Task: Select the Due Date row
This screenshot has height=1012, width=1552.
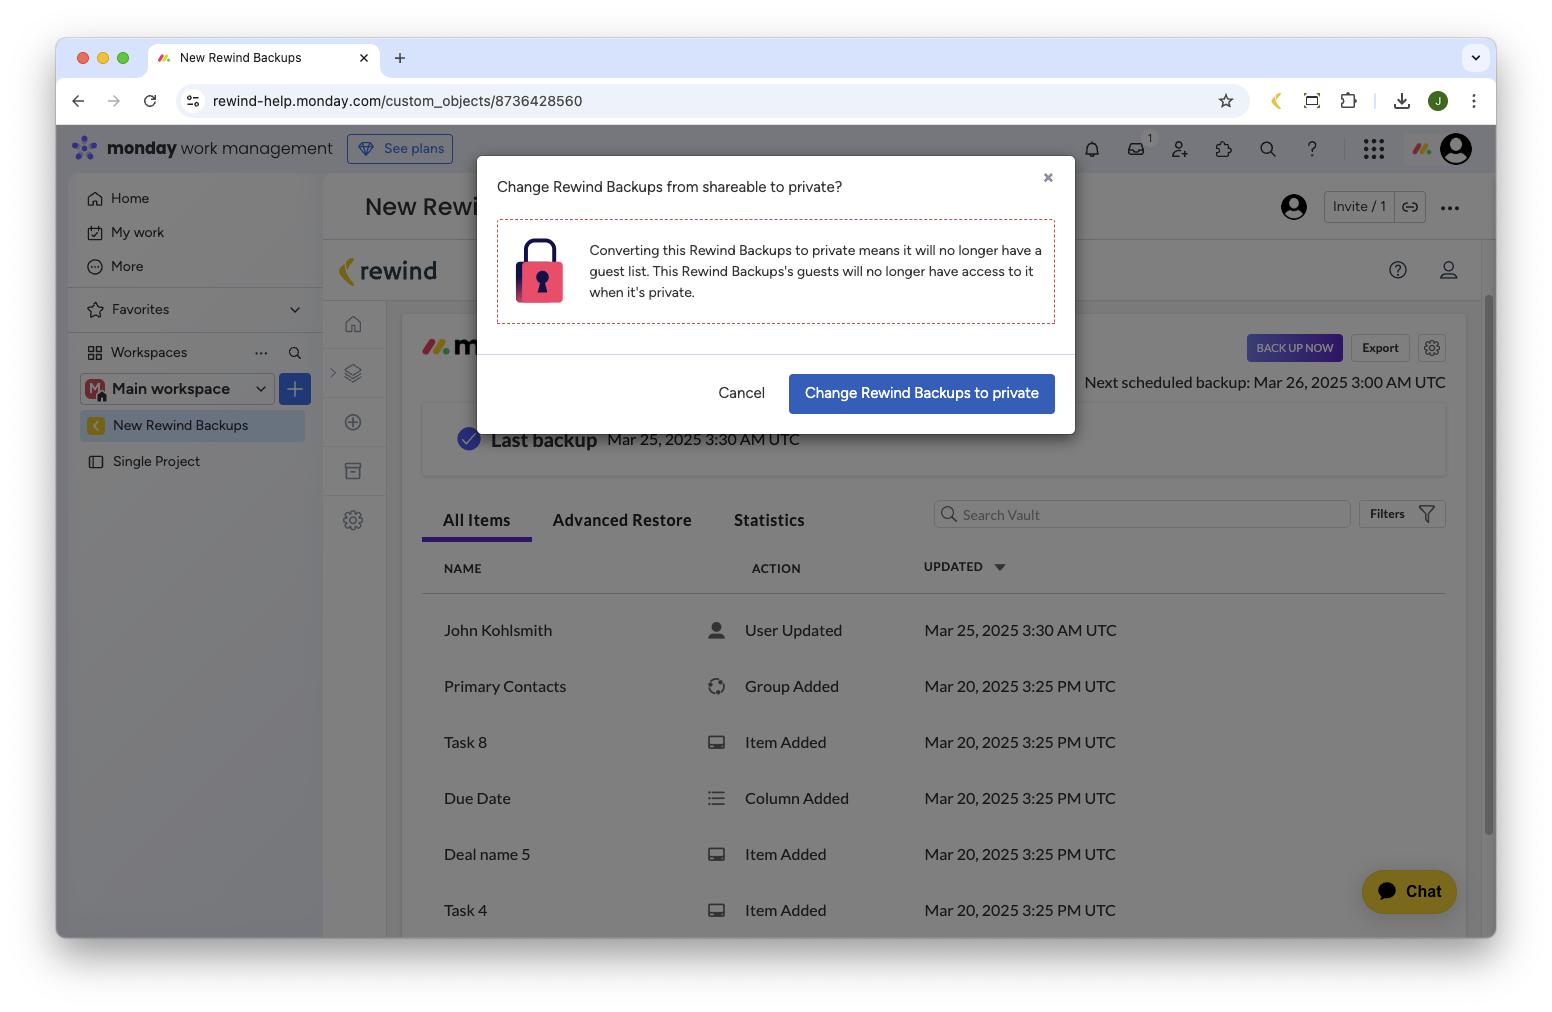Action: (x=934, y=799)
